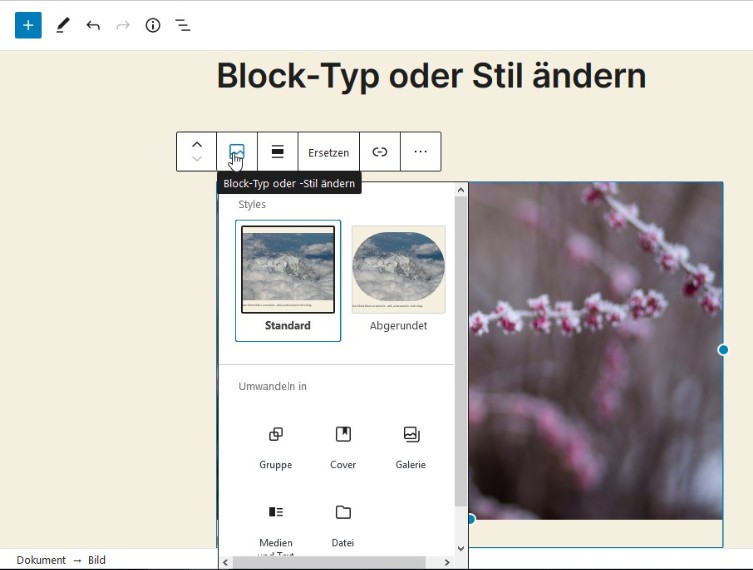Transform block into Cover
This screenshot has width=753, height=570.
(343, 445)
